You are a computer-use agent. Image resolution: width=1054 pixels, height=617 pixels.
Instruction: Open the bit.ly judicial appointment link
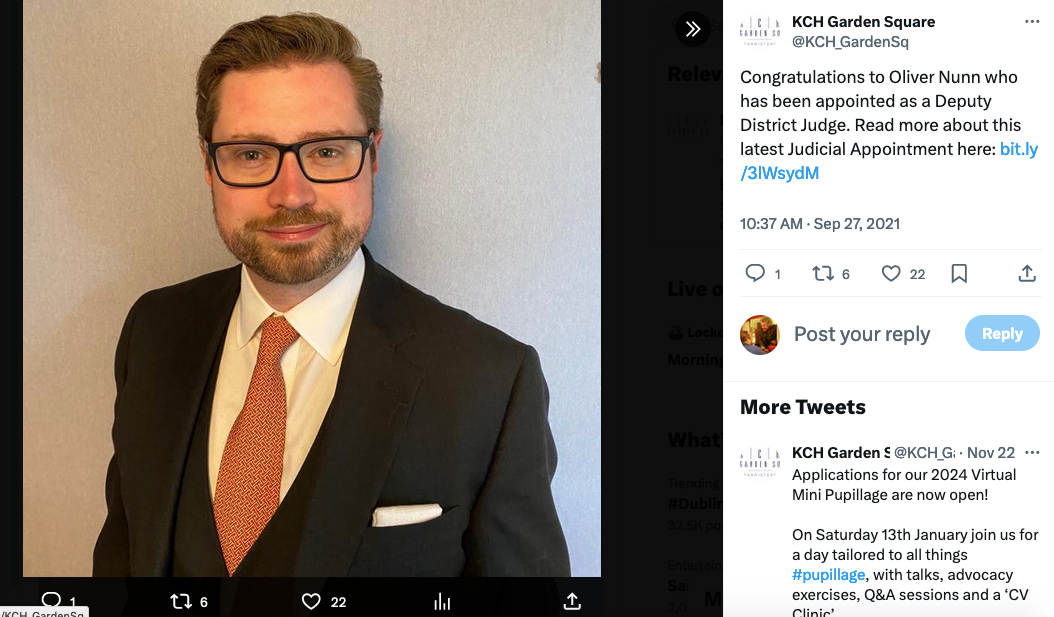pyautogui.click(x=1018, y=149)
